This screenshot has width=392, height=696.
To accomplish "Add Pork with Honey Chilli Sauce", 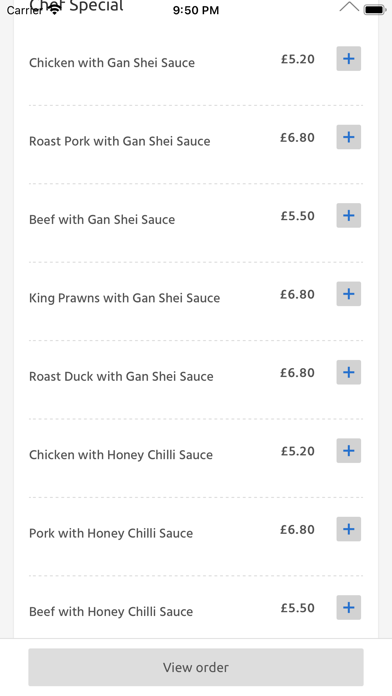I will 348,529.
